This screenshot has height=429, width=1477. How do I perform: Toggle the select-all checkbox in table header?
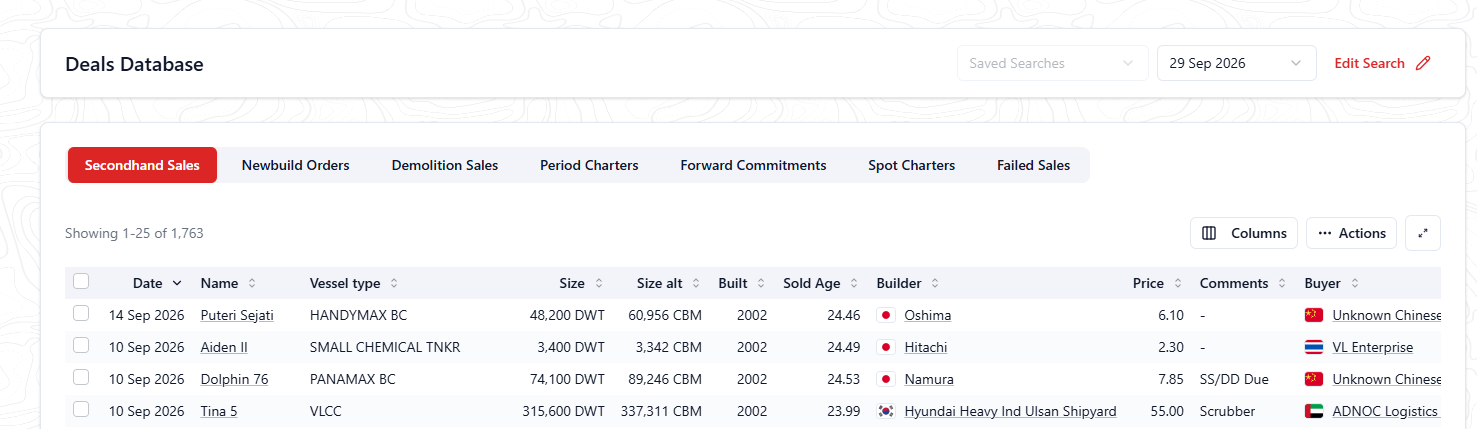tap(81, 281)
